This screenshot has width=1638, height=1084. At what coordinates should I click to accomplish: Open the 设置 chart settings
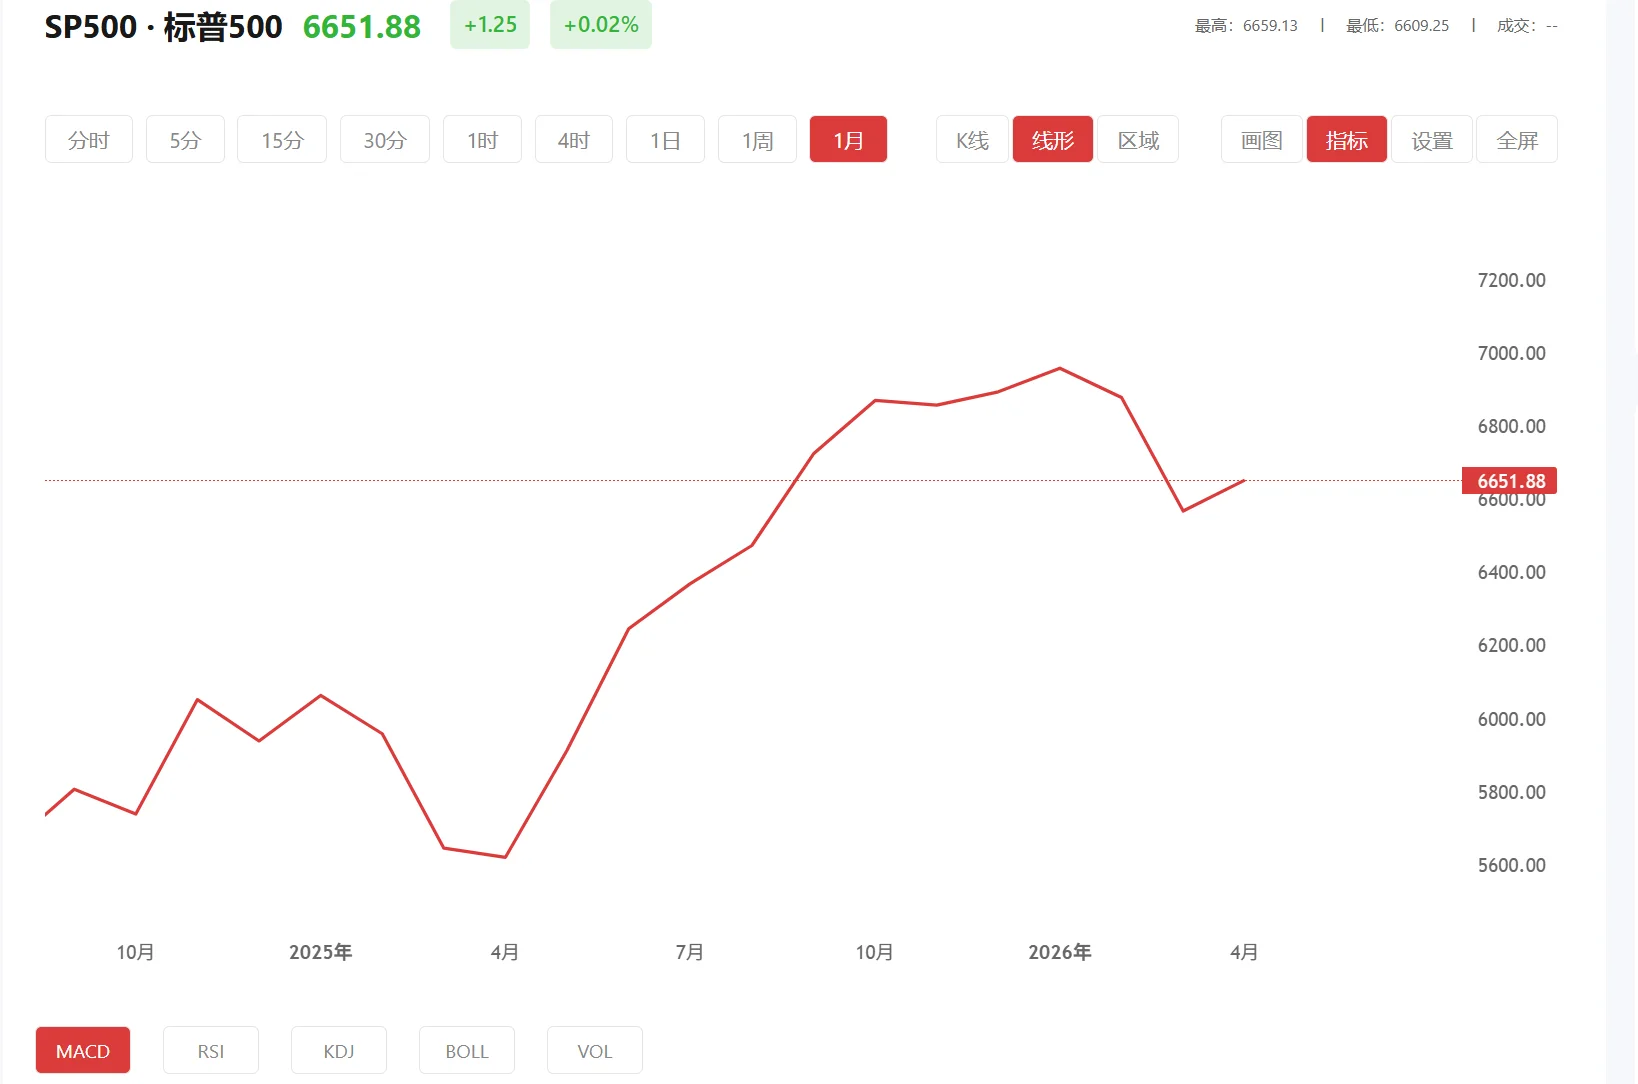pyautogui.click(x=1431, y=139)
